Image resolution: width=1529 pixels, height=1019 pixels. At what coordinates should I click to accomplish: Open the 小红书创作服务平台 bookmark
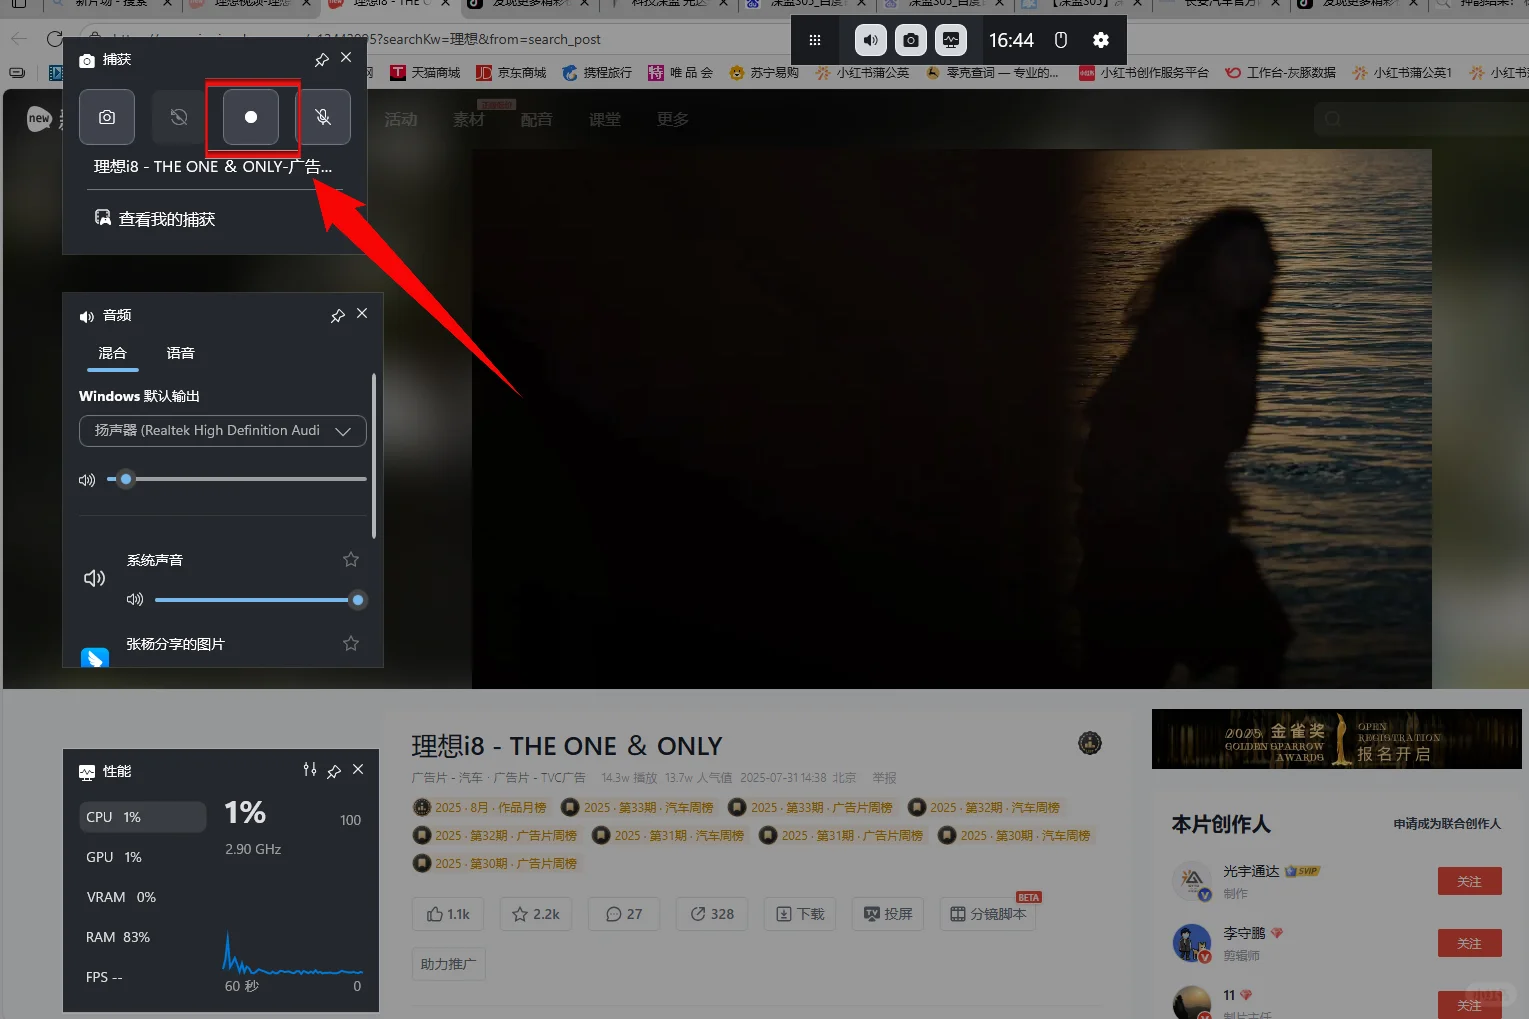1144,73
